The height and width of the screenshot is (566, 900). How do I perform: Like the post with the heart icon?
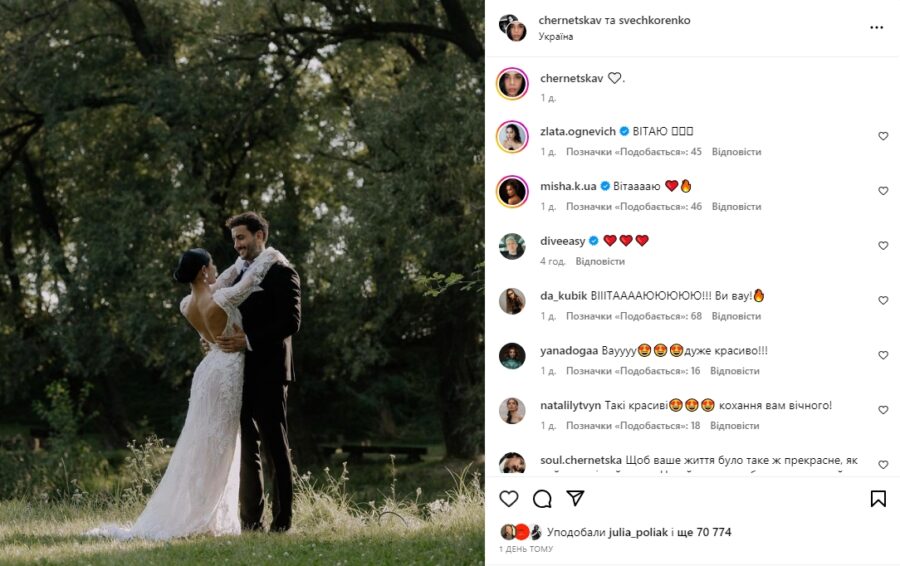(509, 498)
